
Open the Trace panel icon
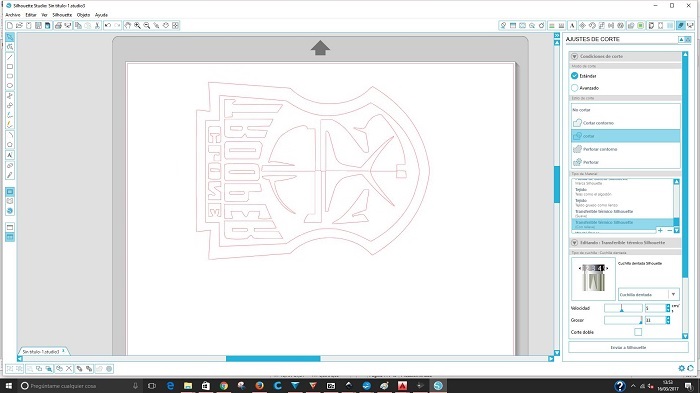point(641,25)
